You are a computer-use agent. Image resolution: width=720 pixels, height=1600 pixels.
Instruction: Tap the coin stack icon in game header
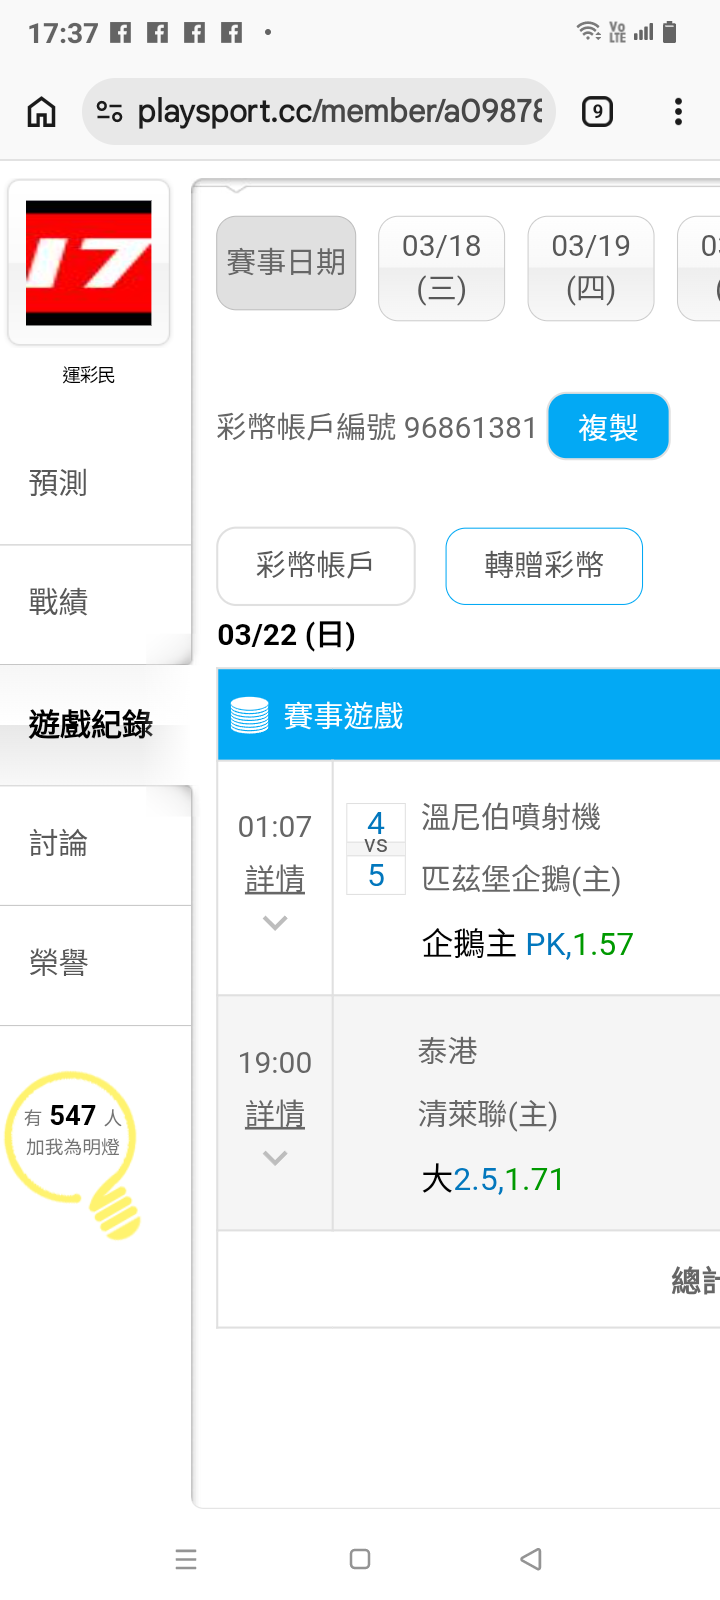[249, 716]
